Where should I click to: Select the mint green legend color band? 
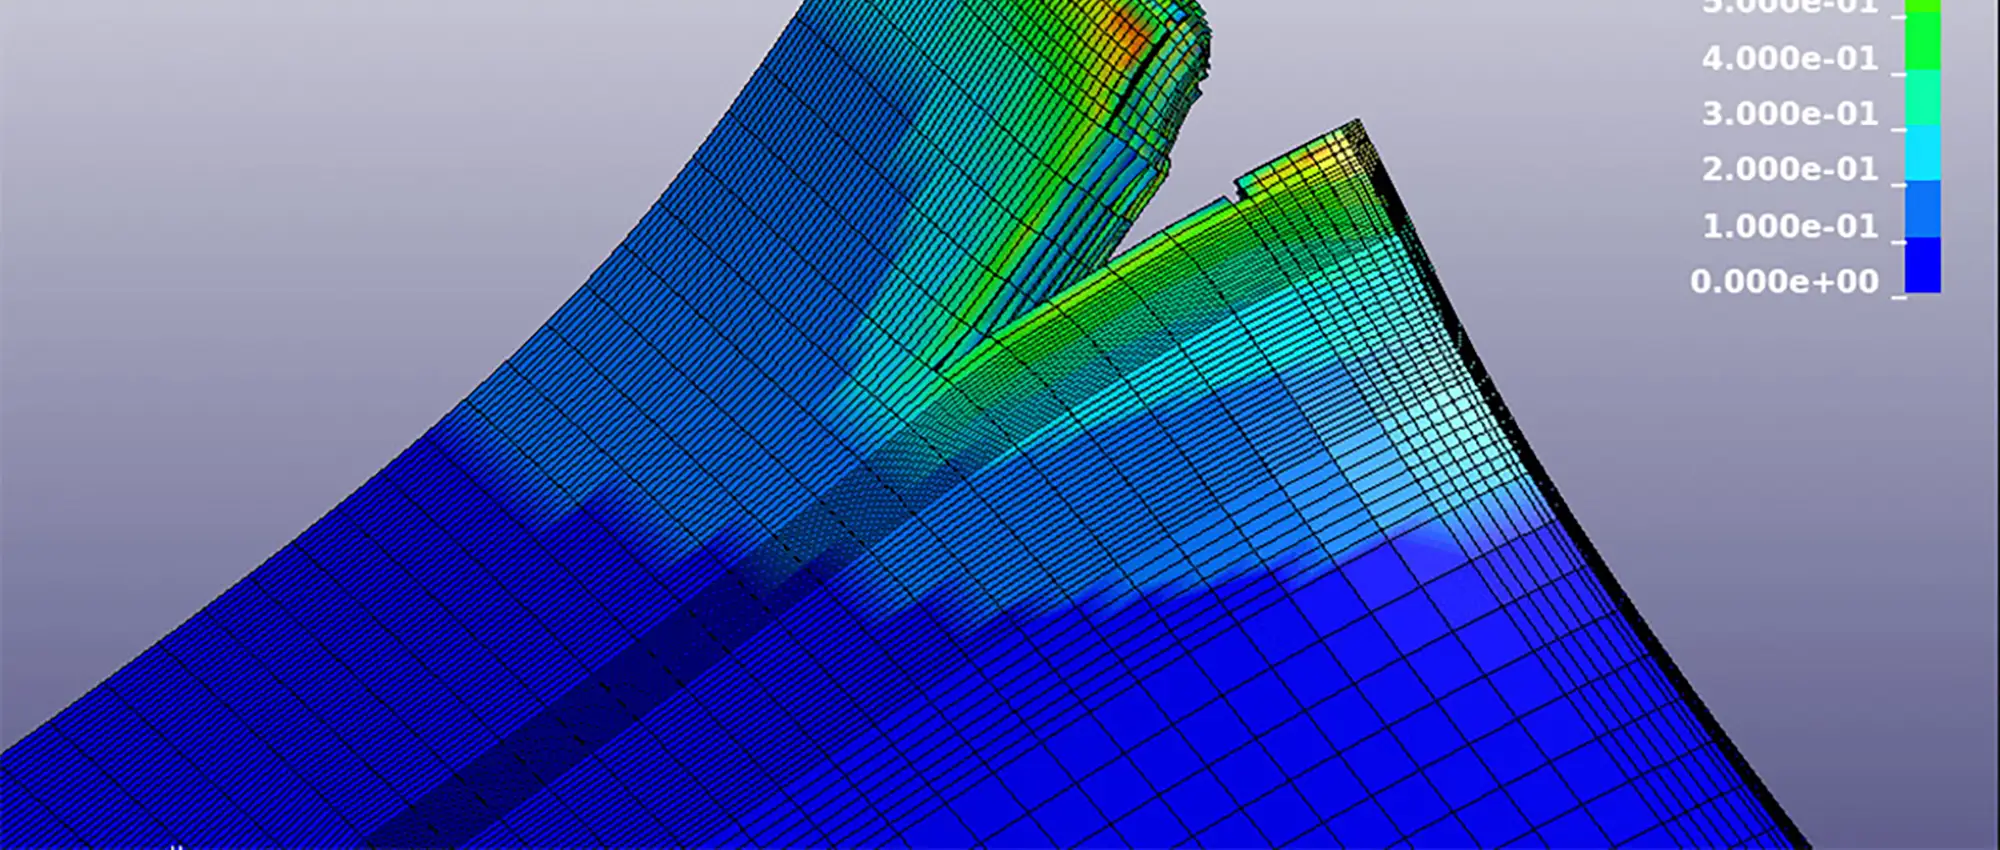1922,98
